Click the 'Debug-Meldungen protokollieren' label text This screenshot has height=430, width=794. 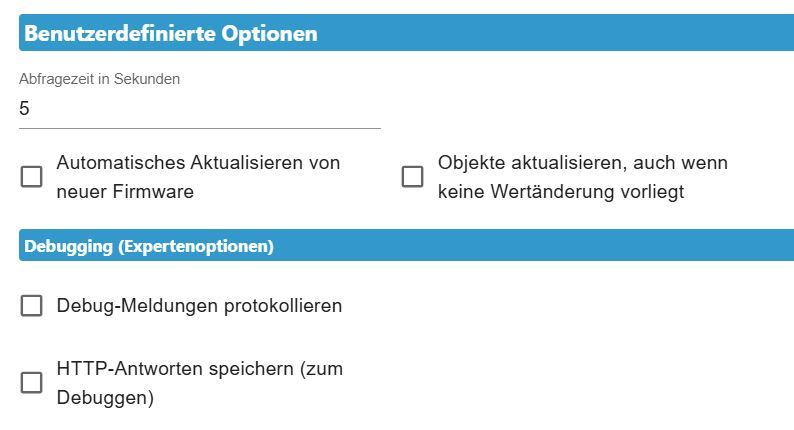tap(199, 306)
